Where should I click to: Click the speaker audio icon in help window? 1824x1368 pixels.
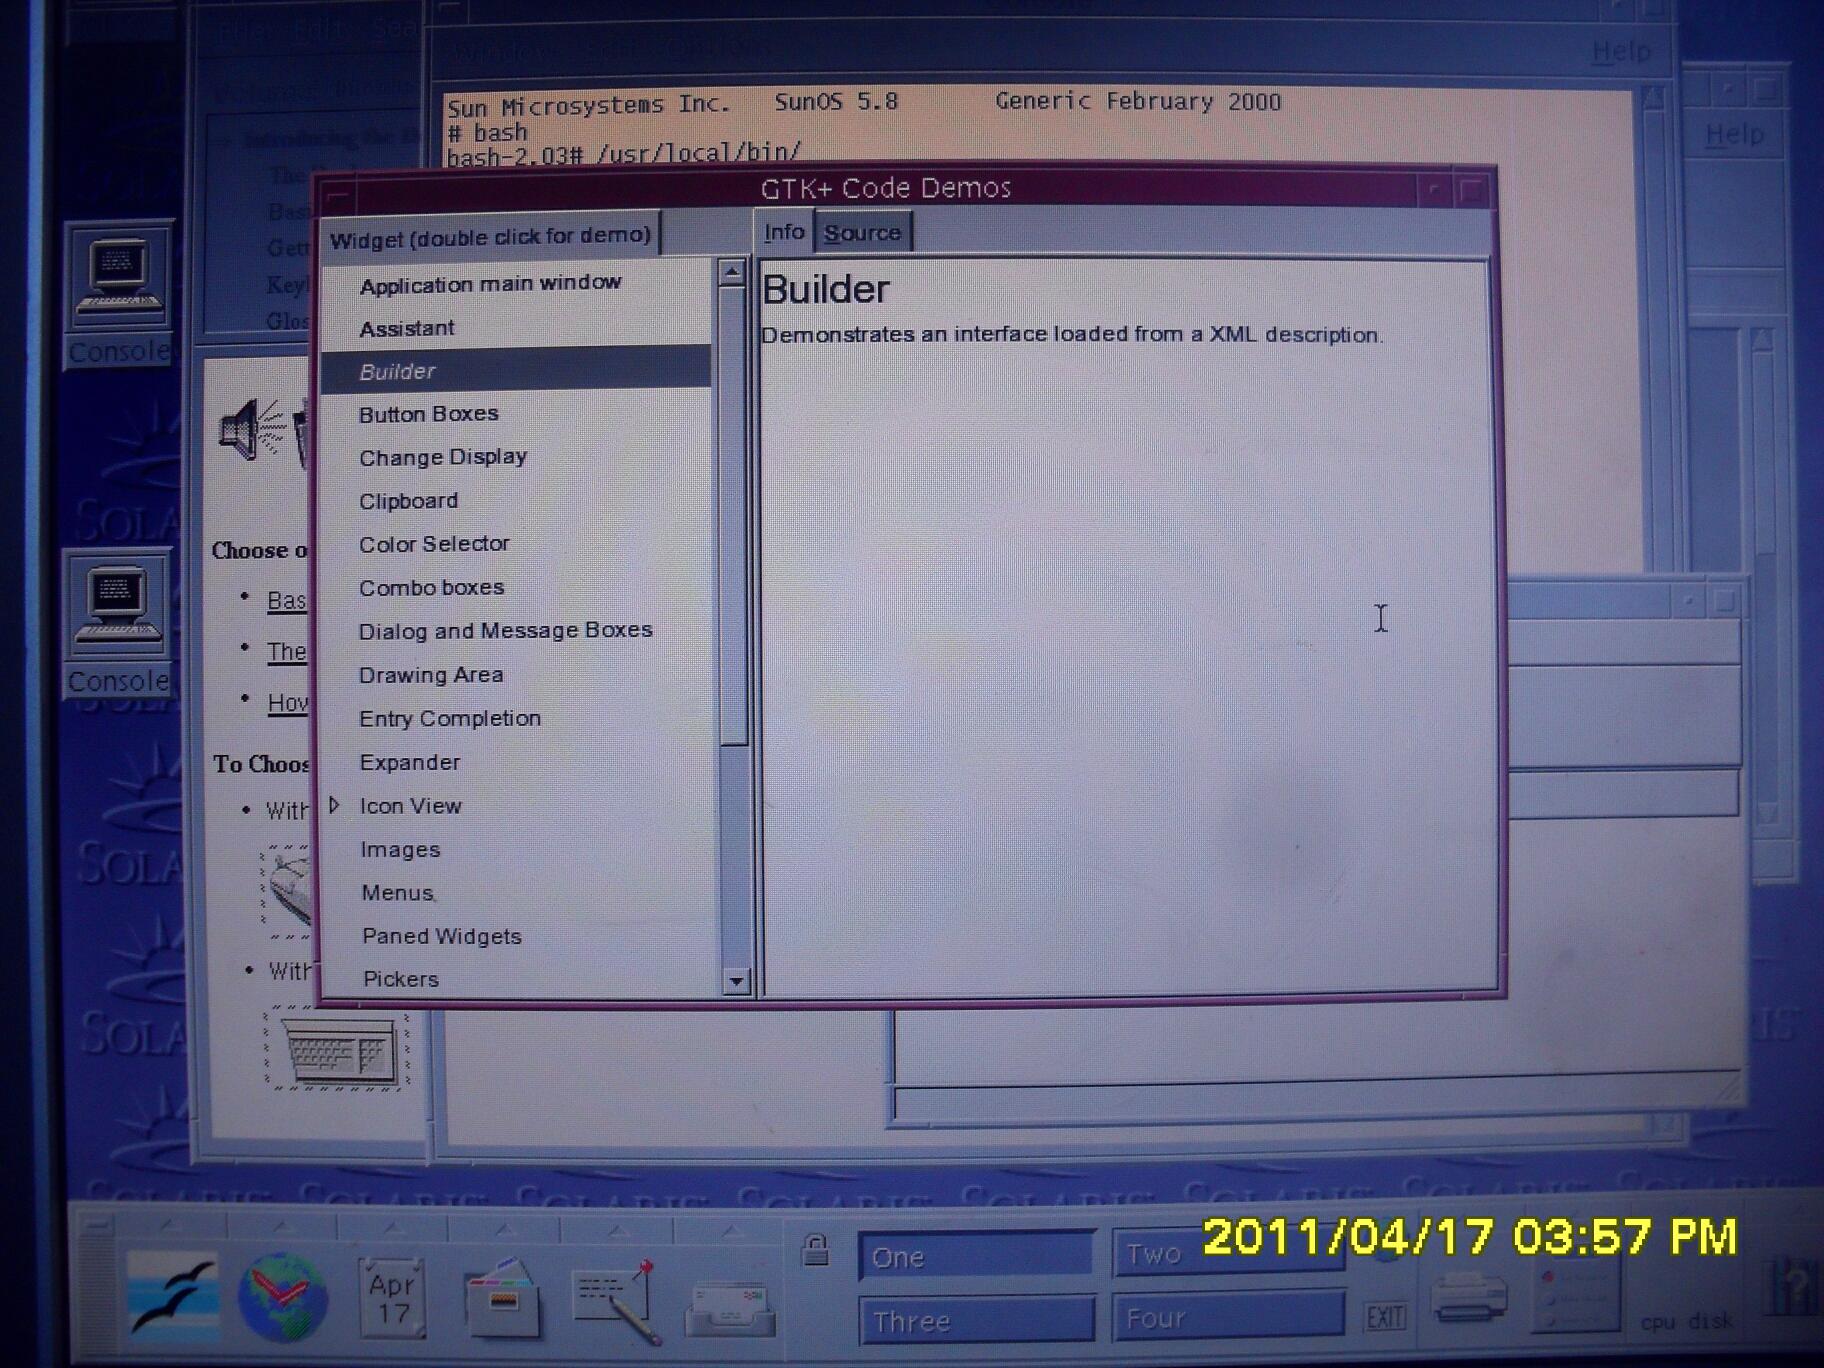[252, 430]
